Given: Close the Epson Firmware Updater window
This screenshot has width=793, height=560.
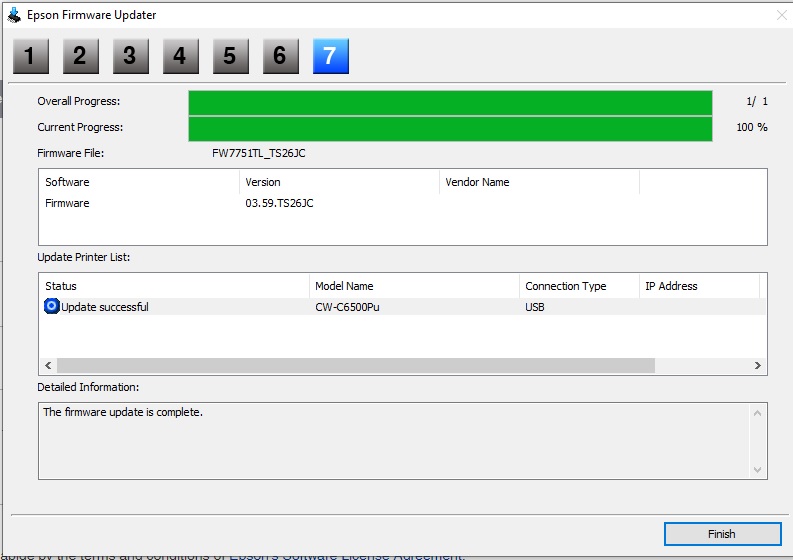Looking at the screenshot, I should click(x=781, y=15).
